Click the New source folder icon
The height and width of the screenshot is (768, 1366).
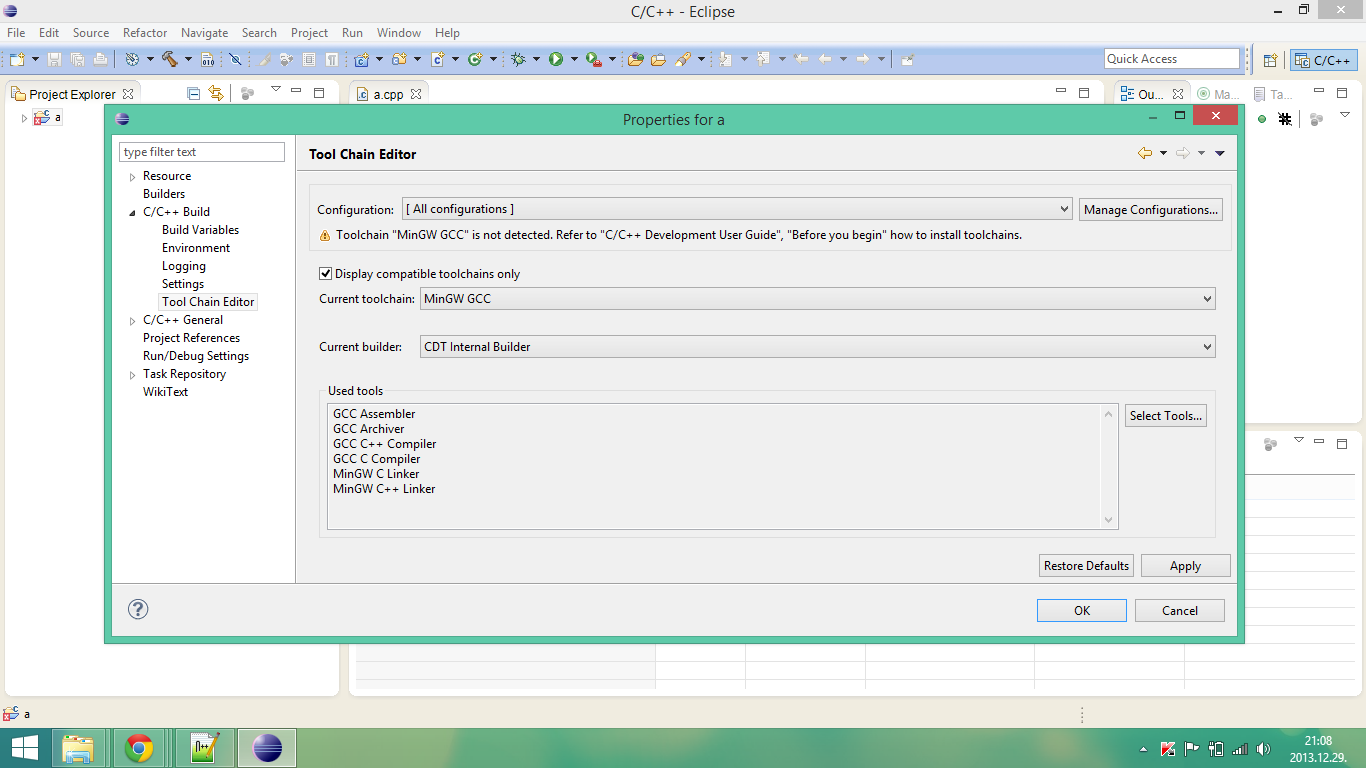pos(399,59)
